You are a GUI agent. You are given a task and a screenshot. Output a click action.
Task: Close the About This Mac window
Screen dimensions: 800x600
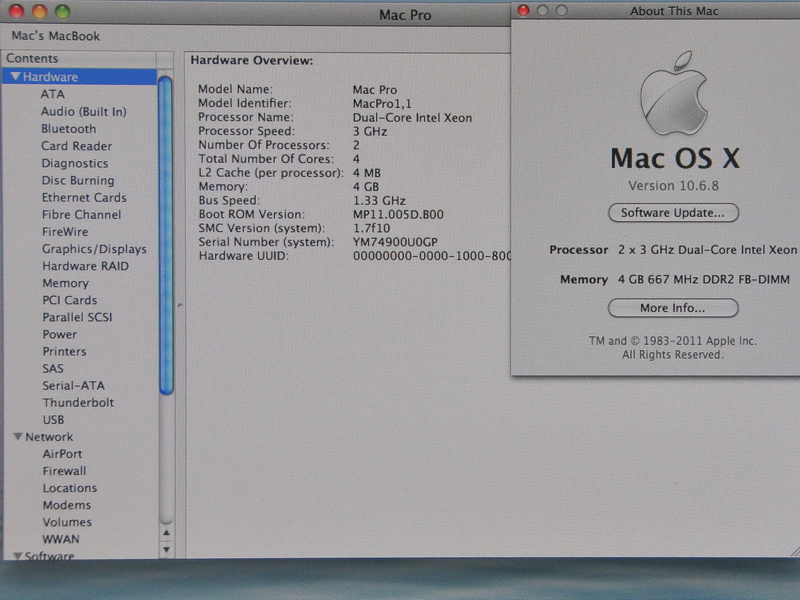(x=523, y=10)
